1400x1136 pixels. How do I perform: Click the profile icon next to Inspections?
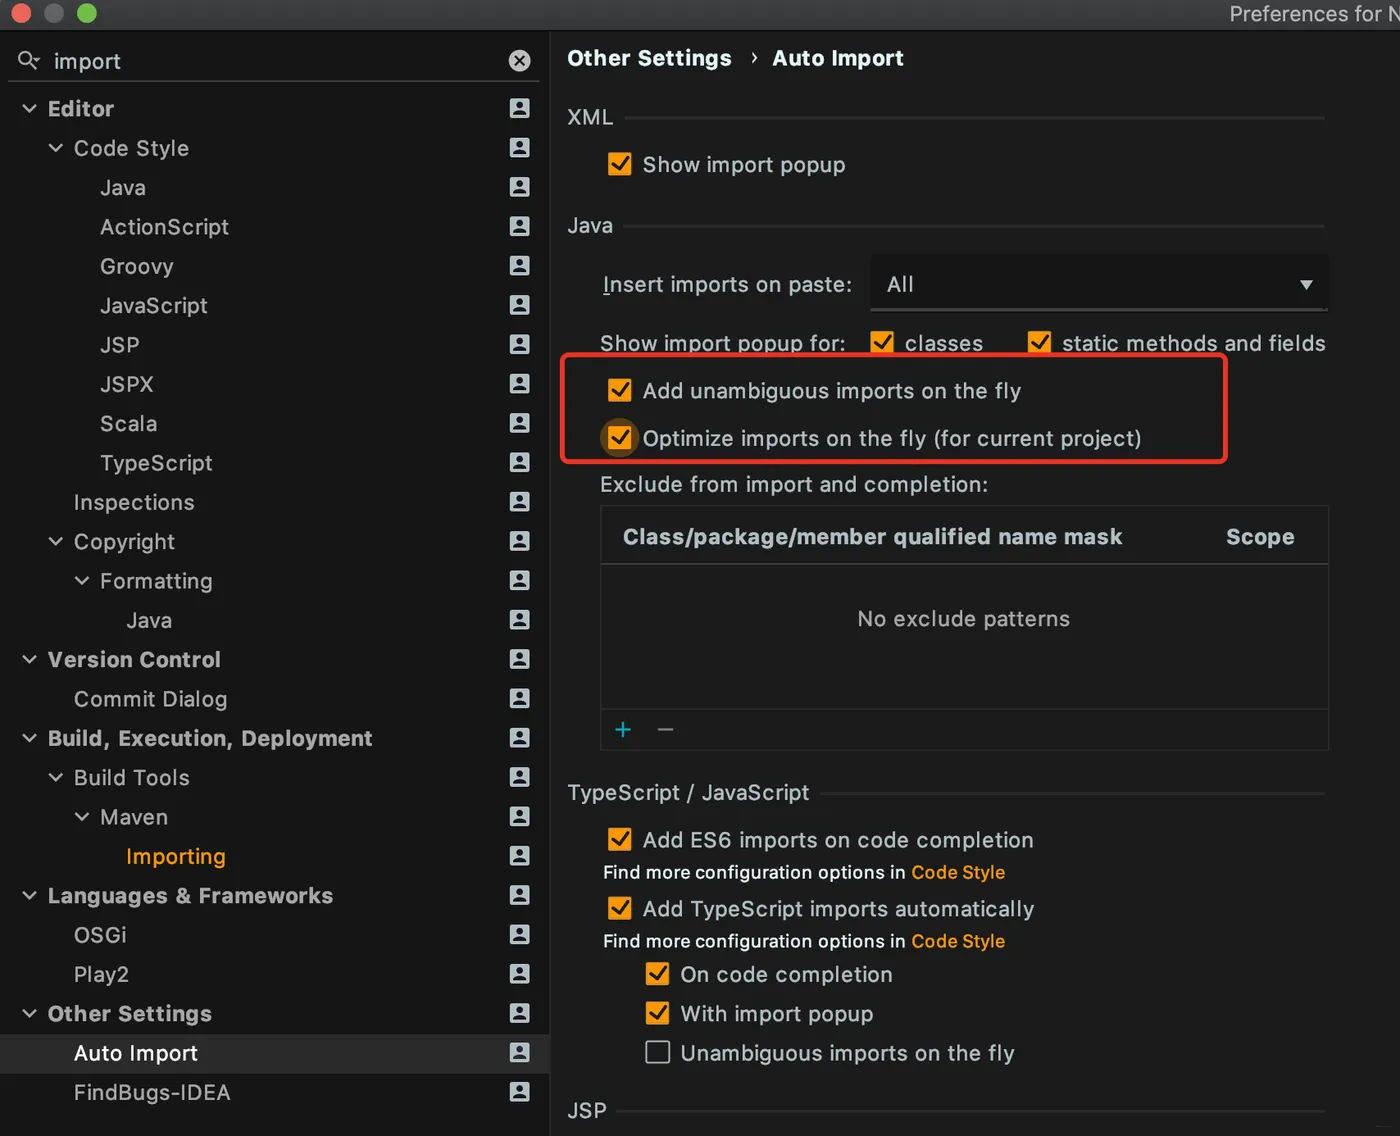point(519,502)
